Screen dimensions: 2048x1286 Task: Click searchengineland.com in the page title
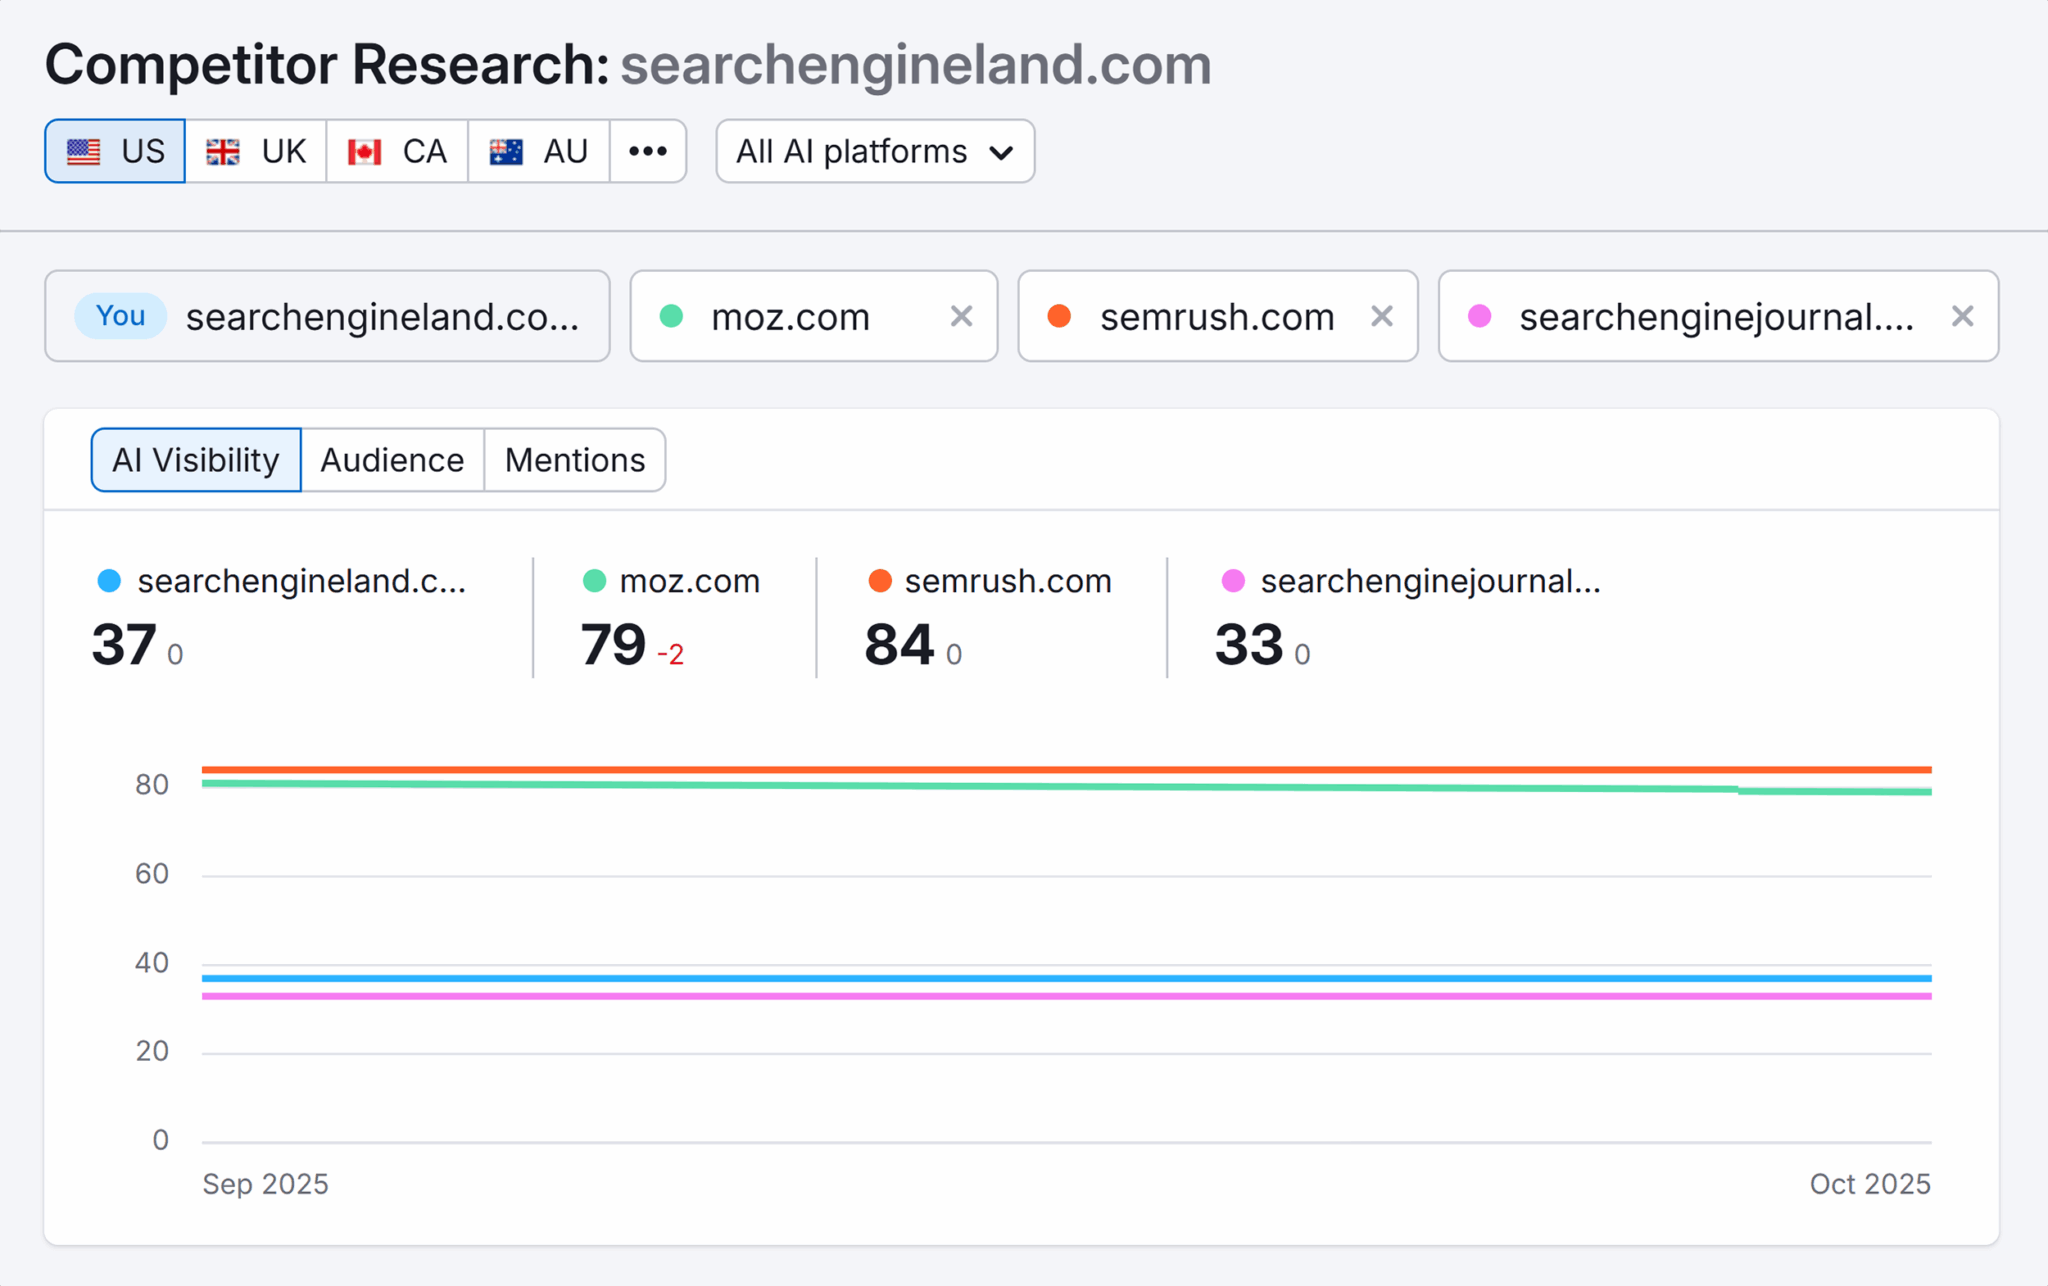tap(916, 65)
